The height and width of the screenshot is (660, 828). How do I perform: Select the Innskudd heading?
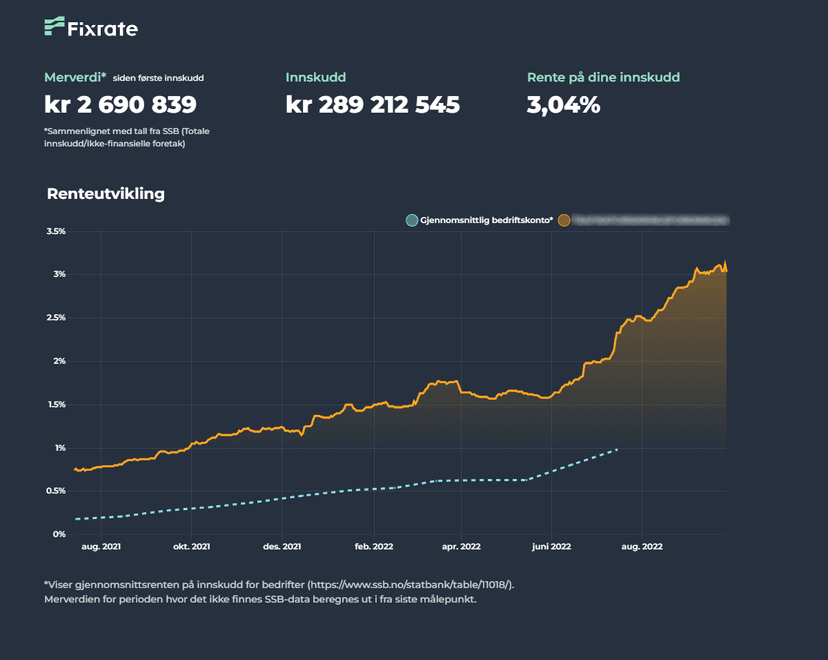point(316,77)
